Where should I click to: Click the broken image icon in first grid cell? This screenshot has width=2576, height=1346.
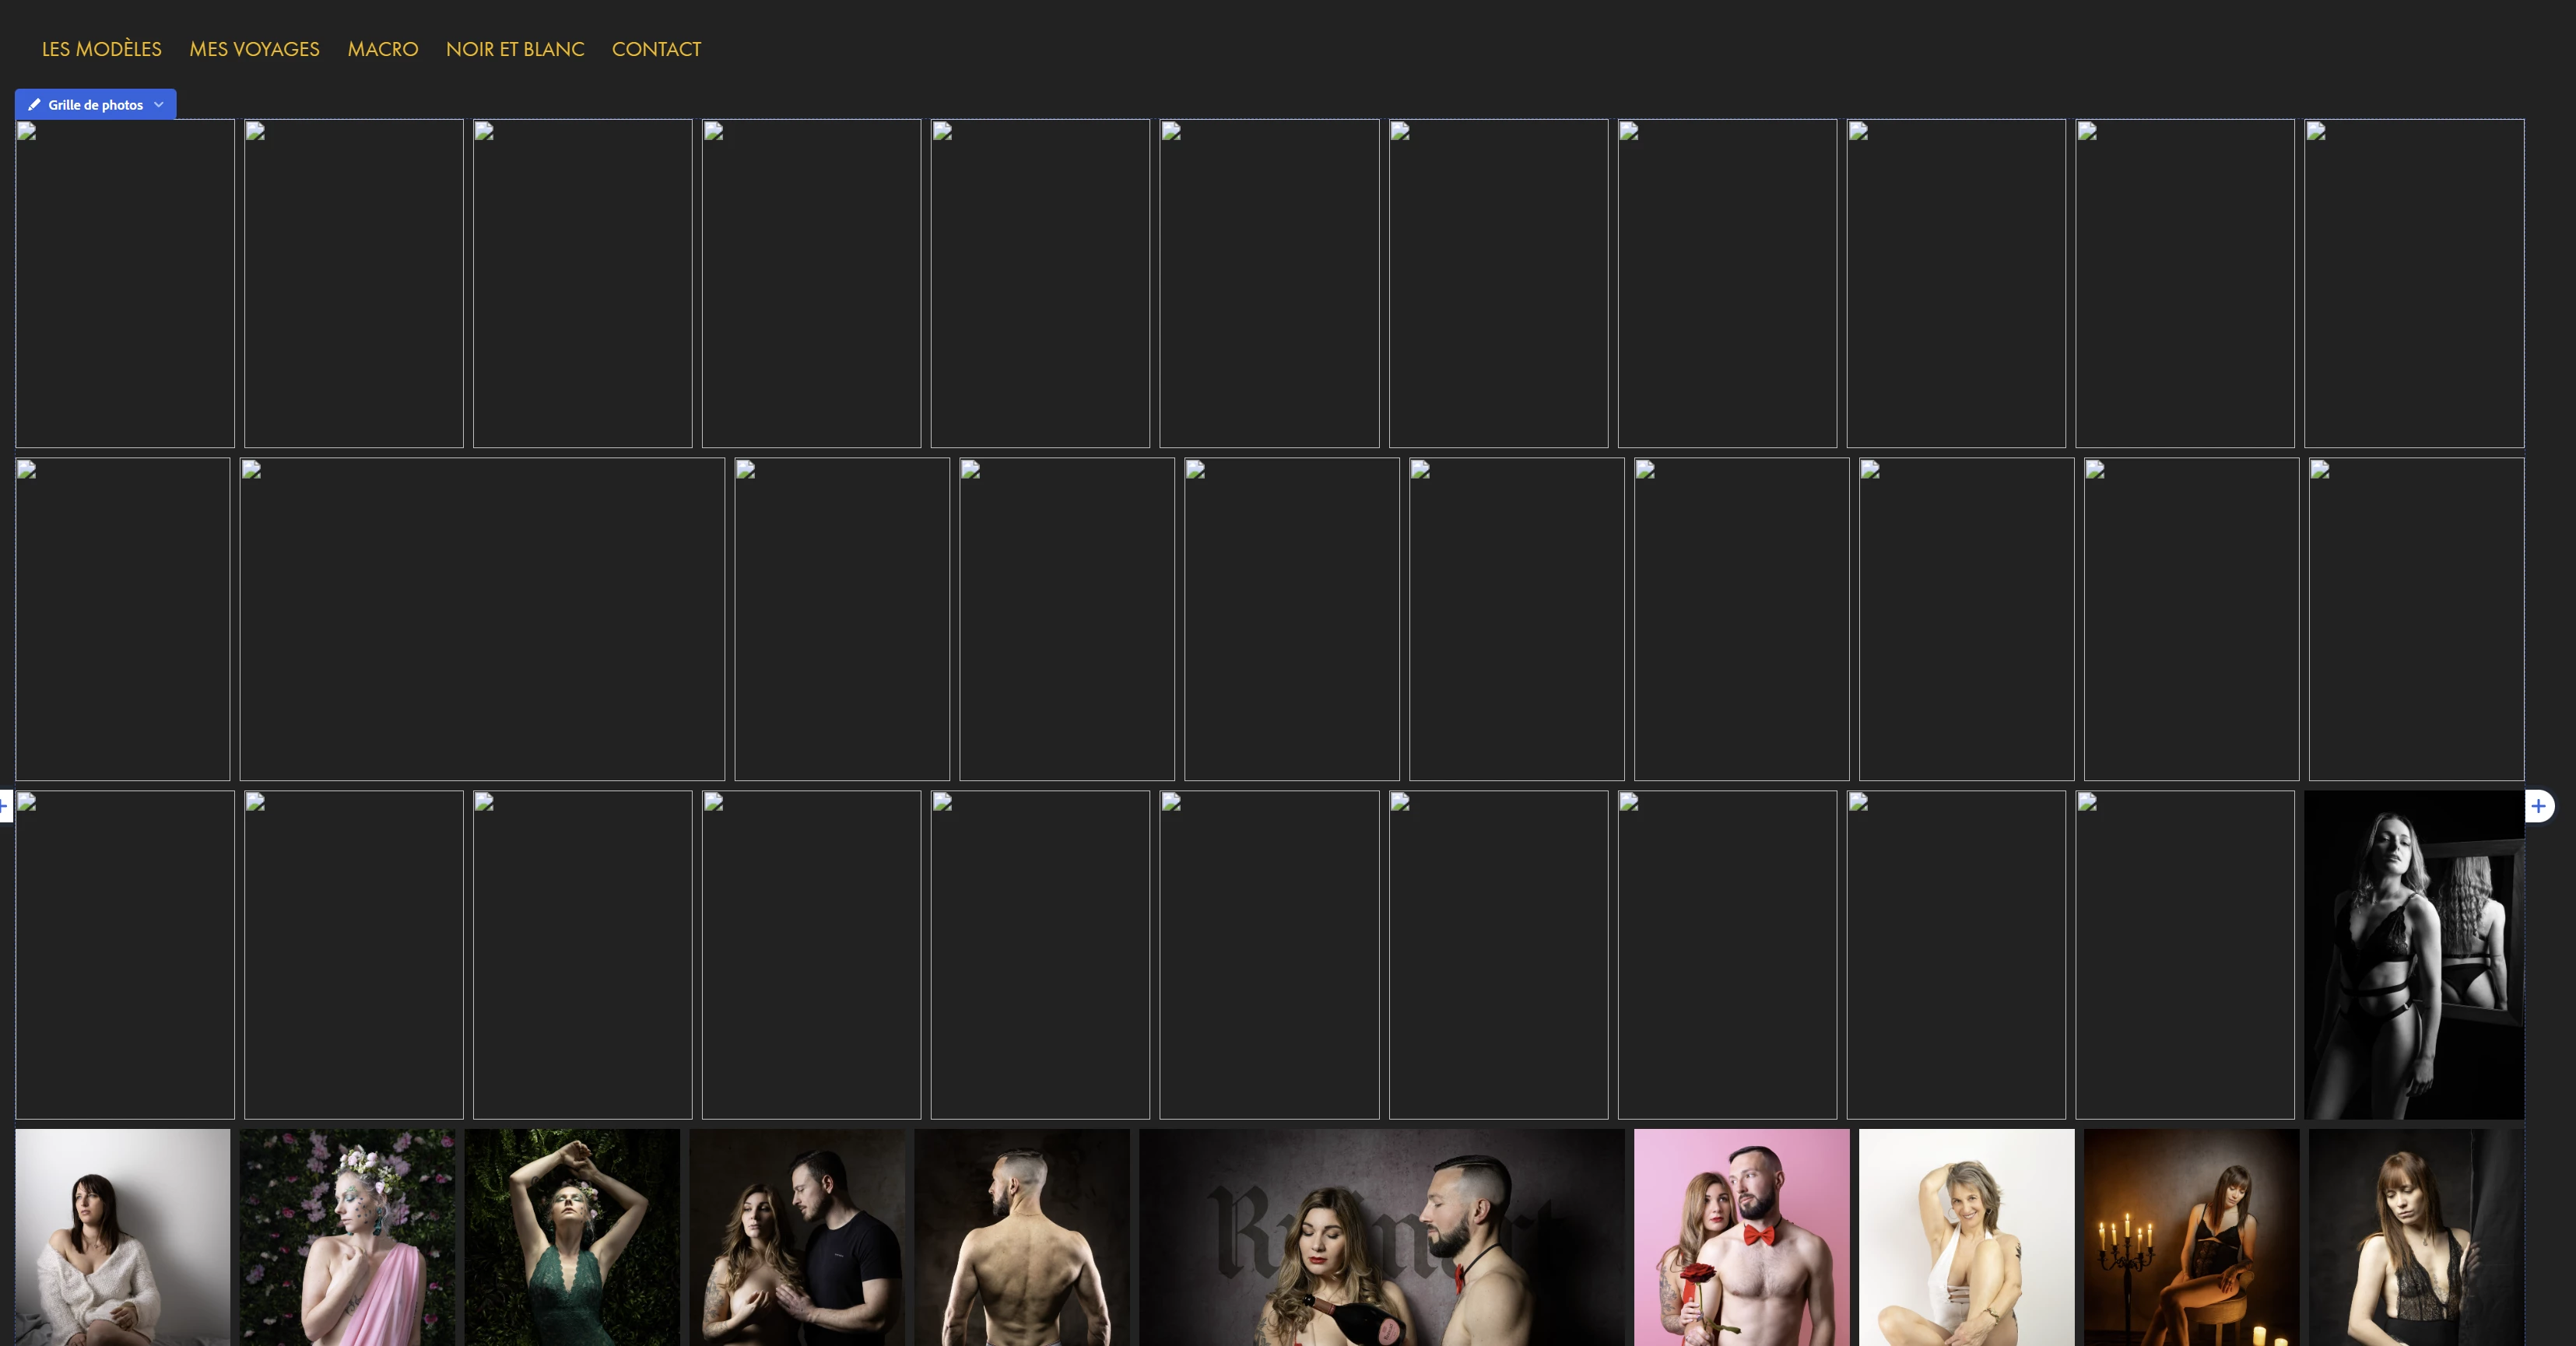coord(27,132)
